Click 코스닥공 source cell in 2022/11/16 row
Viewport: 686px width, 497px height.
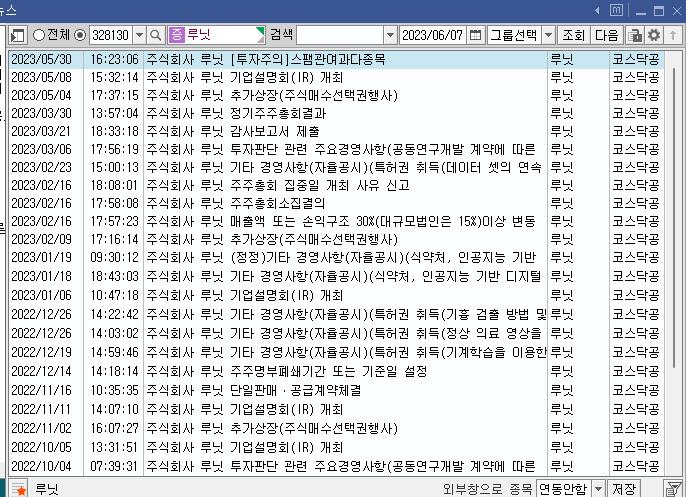(x=636, y=390)
